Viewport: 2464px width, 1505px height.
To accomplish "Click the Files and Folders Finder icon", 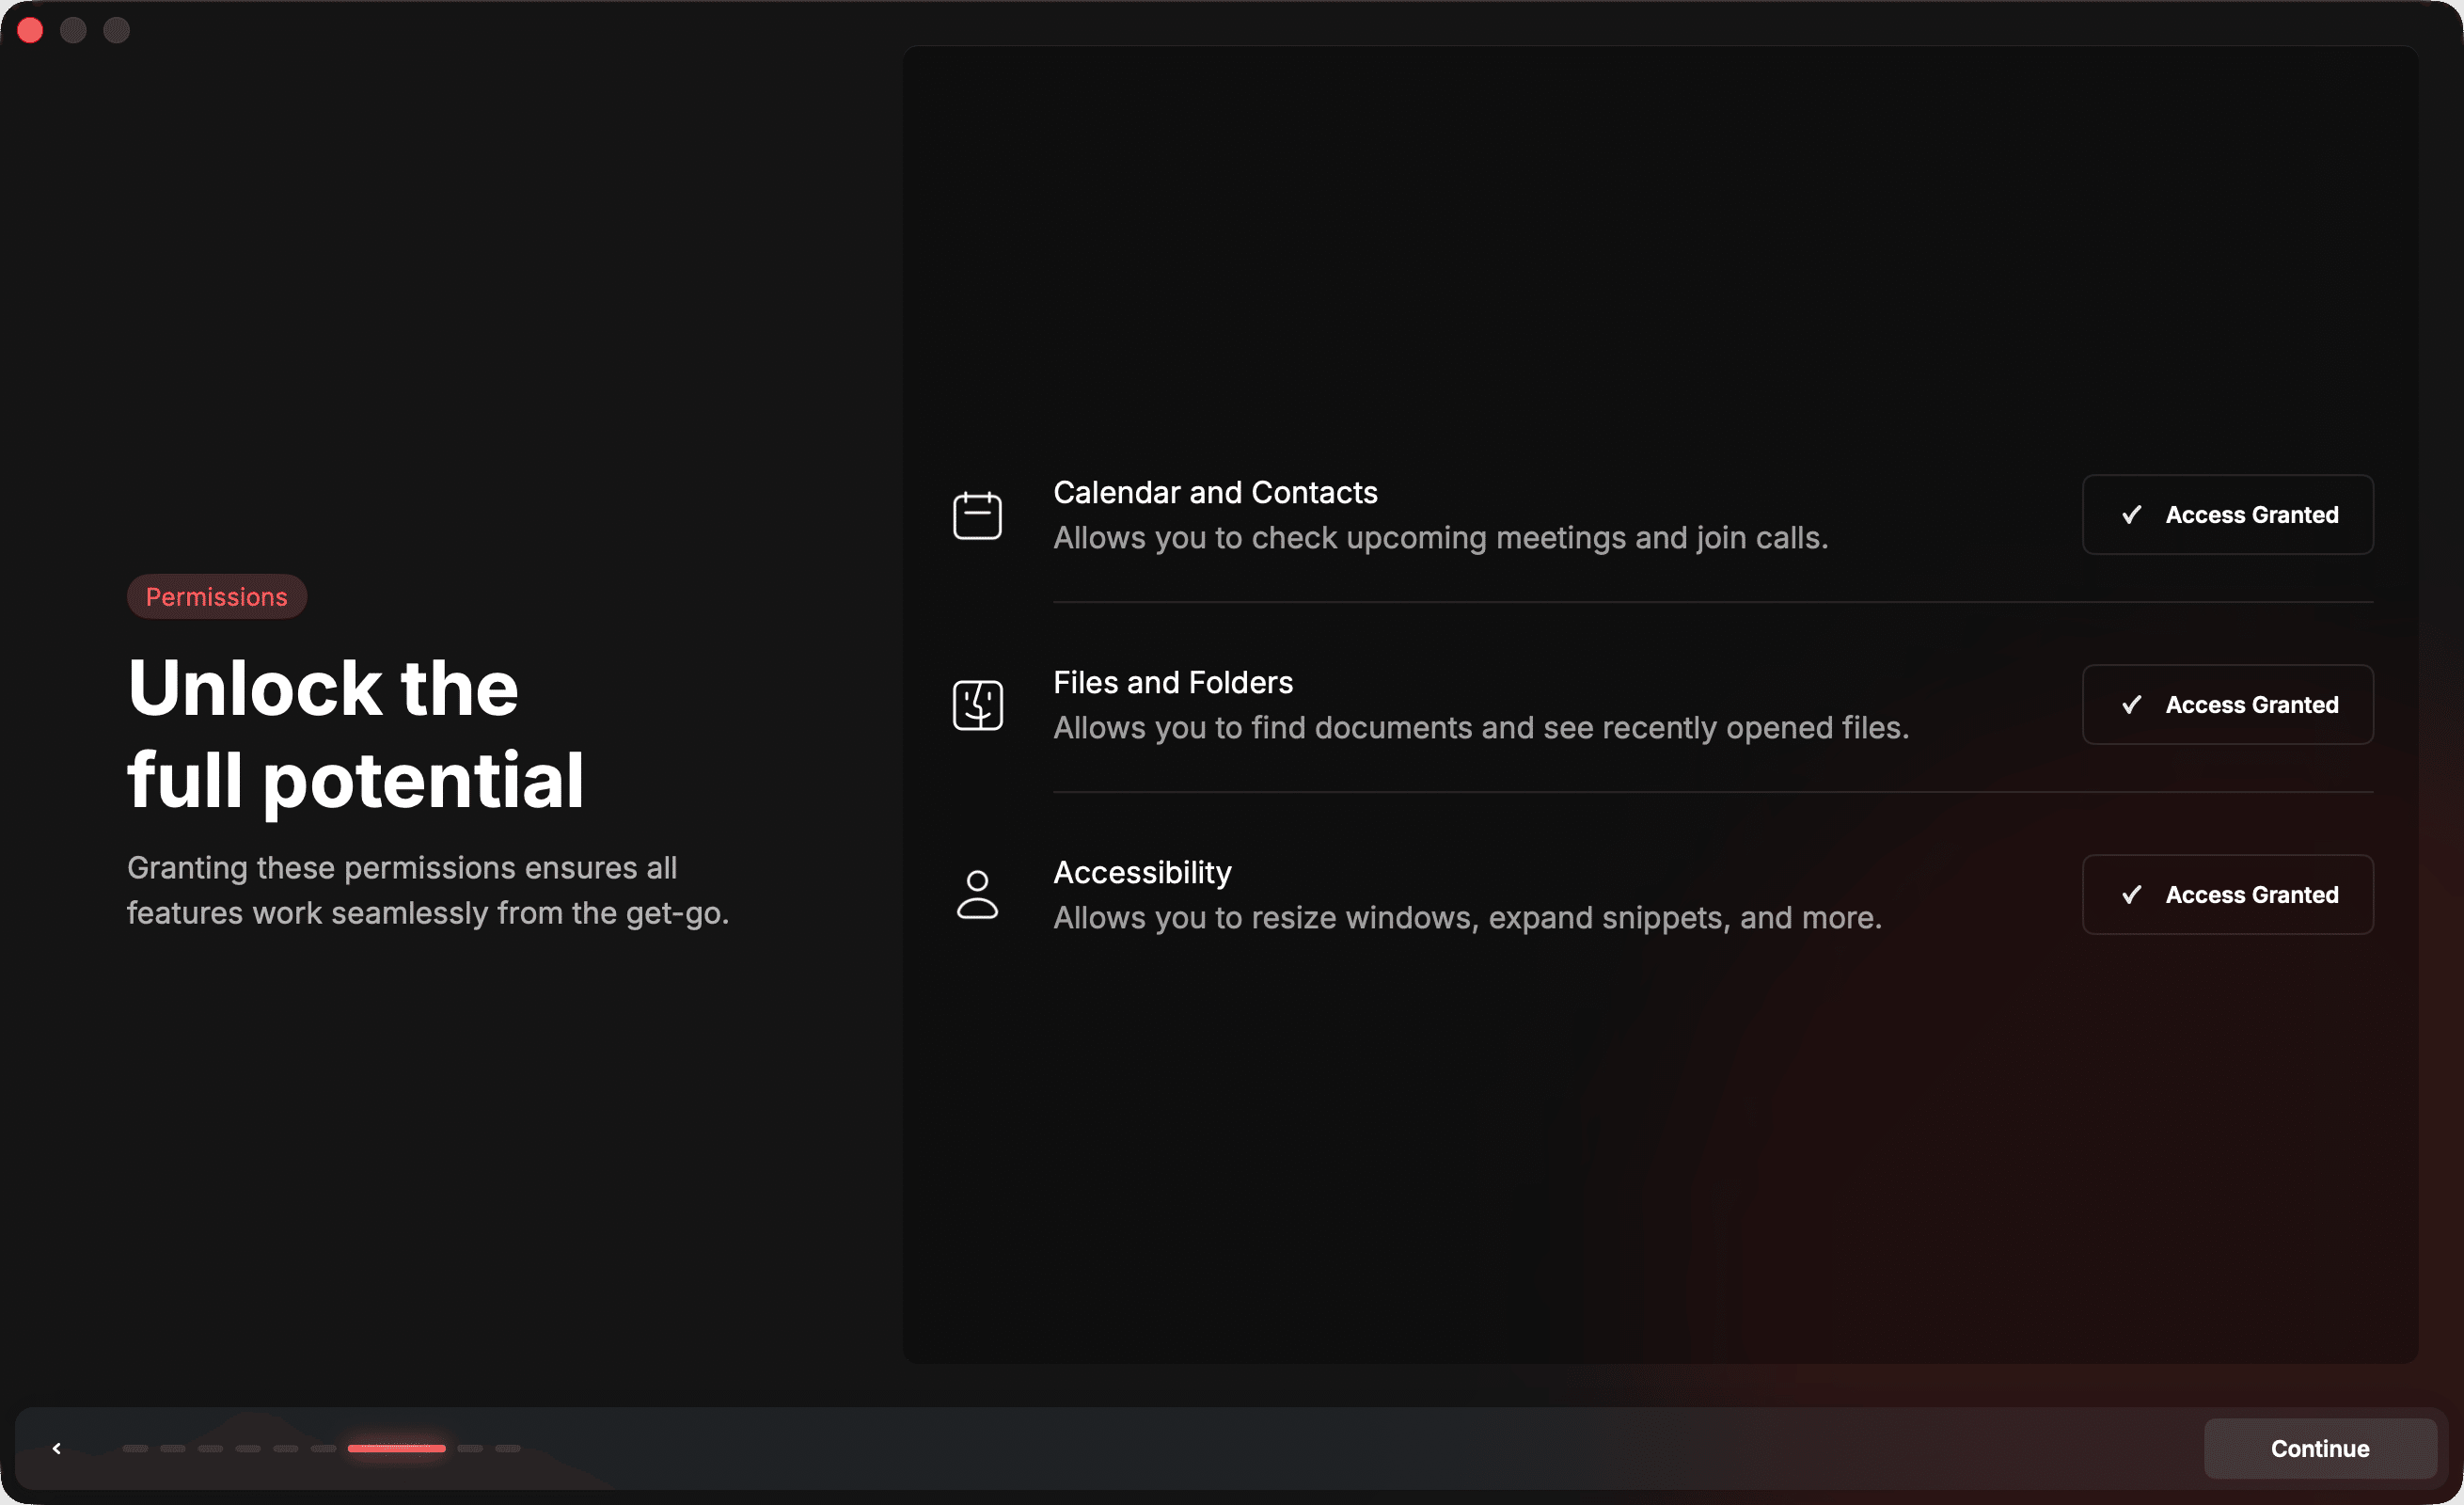I will [977, 705].
